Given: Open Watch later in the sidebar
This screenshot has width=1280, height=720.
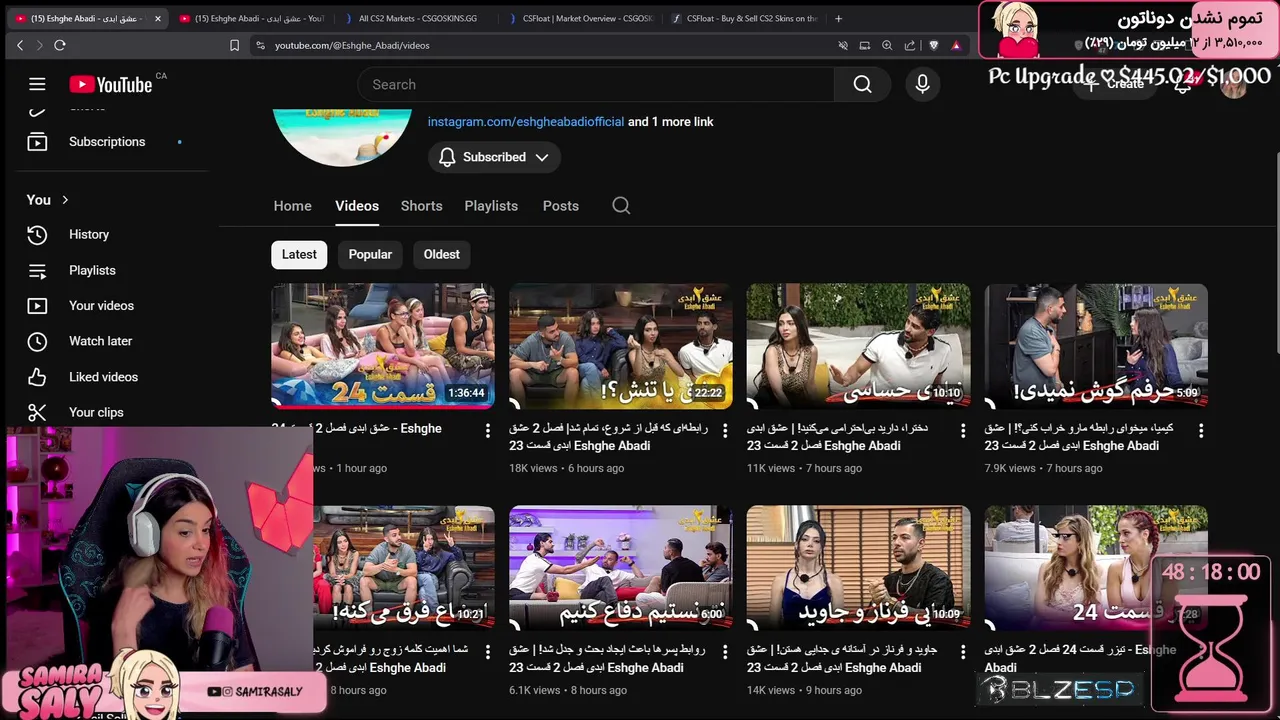Looking at the screenshot, I should [100, 341].
